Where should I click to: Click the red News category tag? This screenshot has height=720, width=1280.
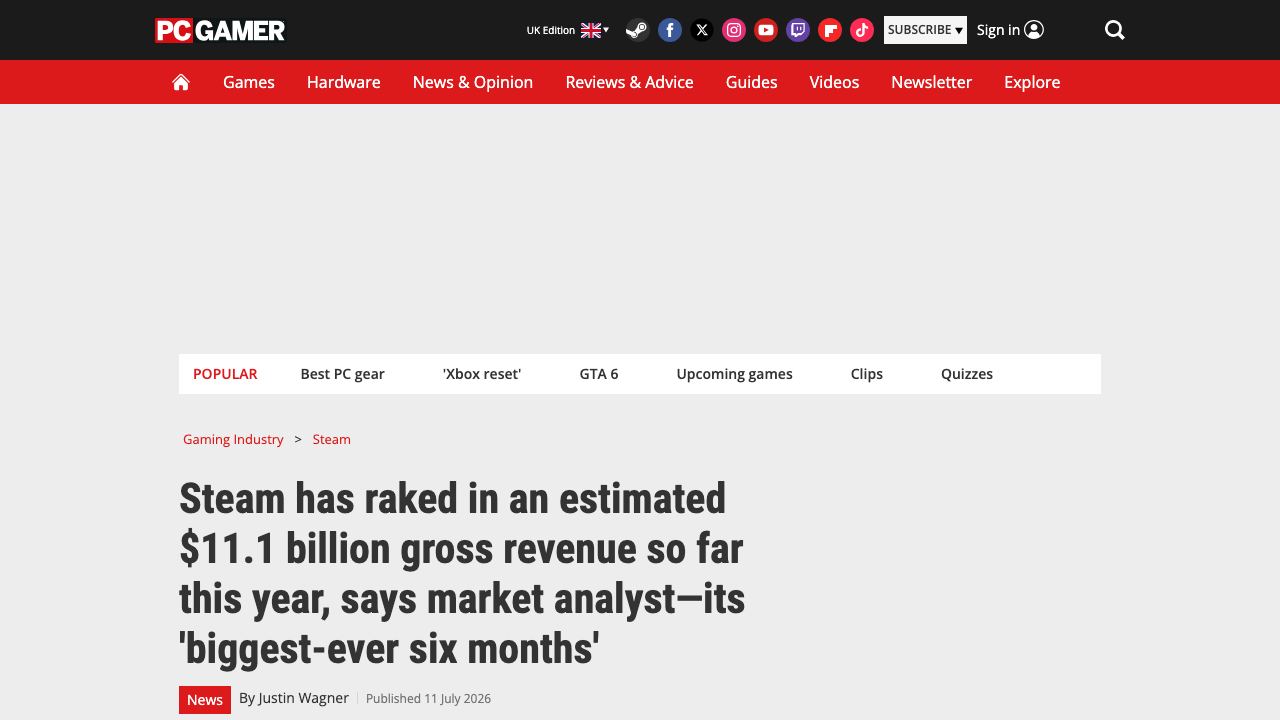pos(205,699)
